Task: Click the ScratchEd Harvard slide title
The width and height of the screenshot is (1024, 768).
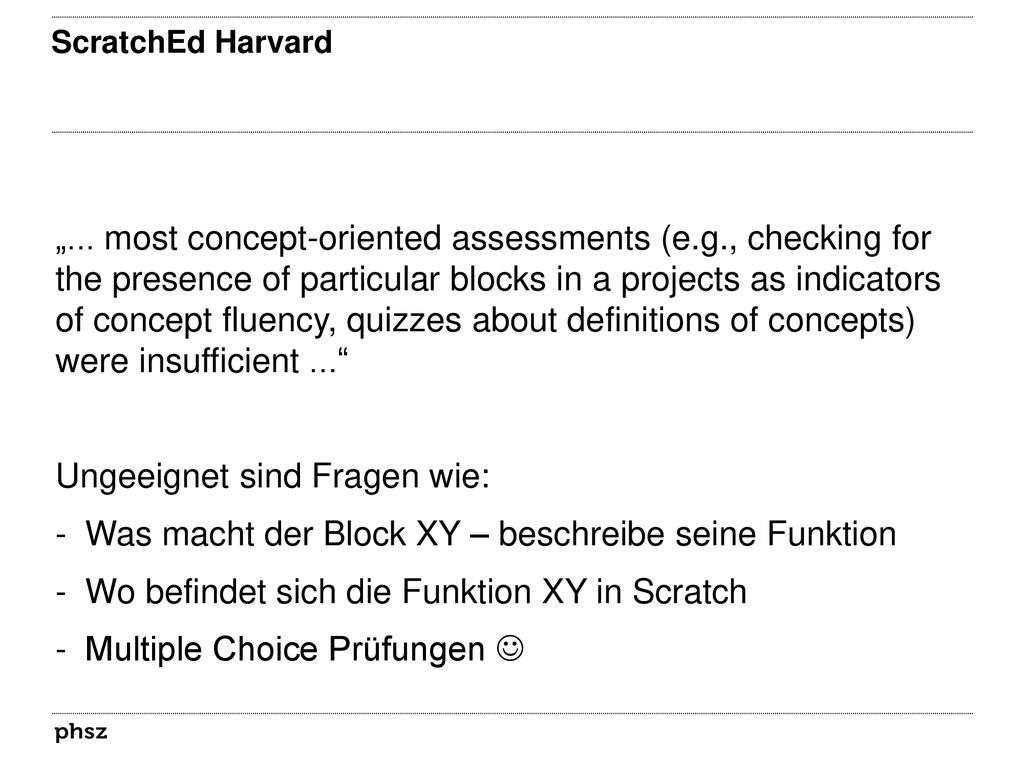Action: click(191, 42)
